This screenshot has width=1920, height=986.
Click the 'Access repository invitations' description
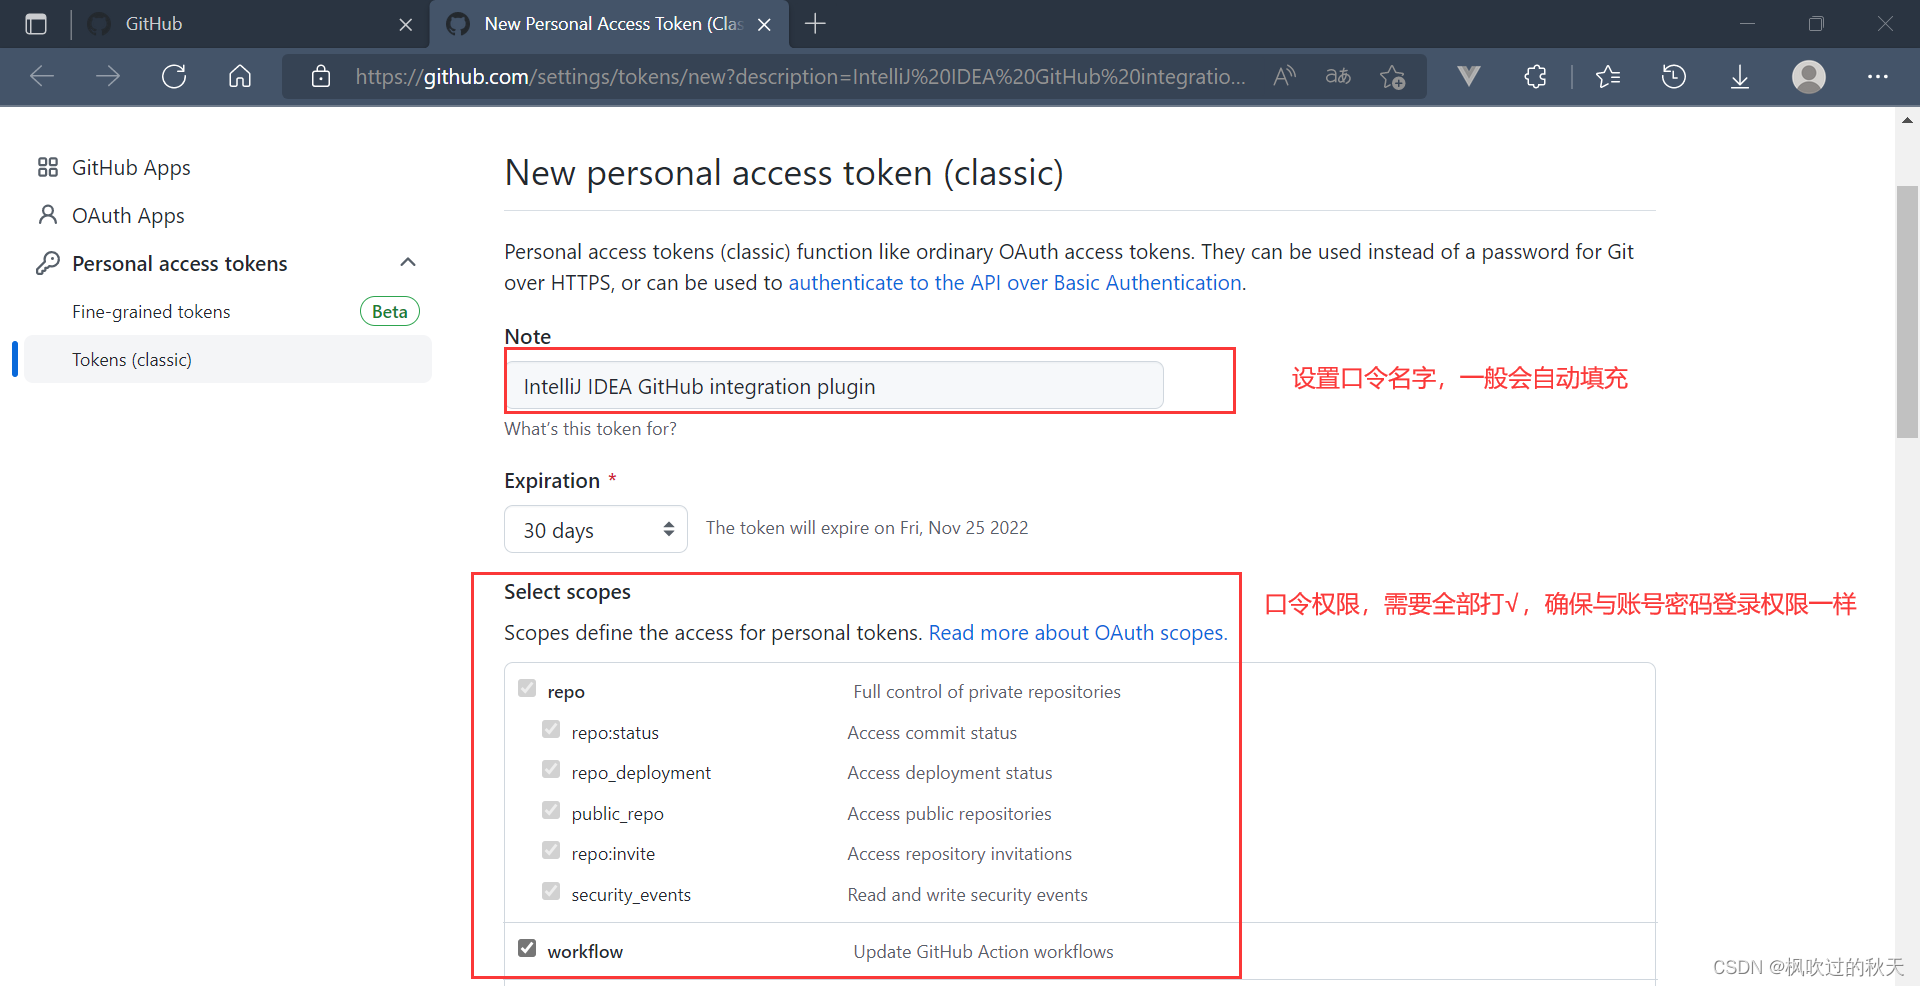point(959,854)
